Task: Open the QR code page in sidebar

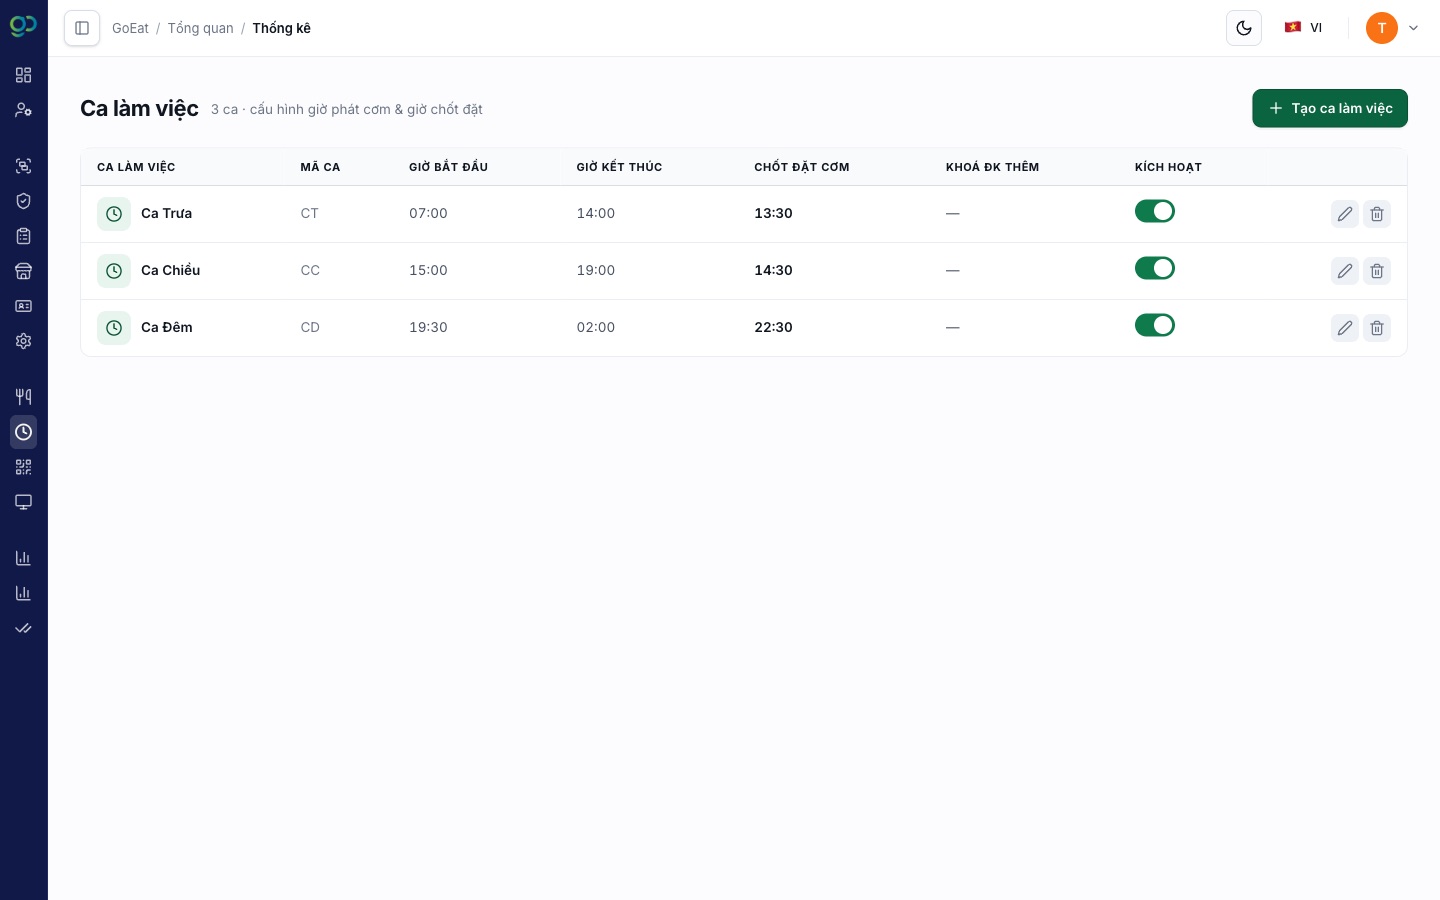Action: point(24,467)
